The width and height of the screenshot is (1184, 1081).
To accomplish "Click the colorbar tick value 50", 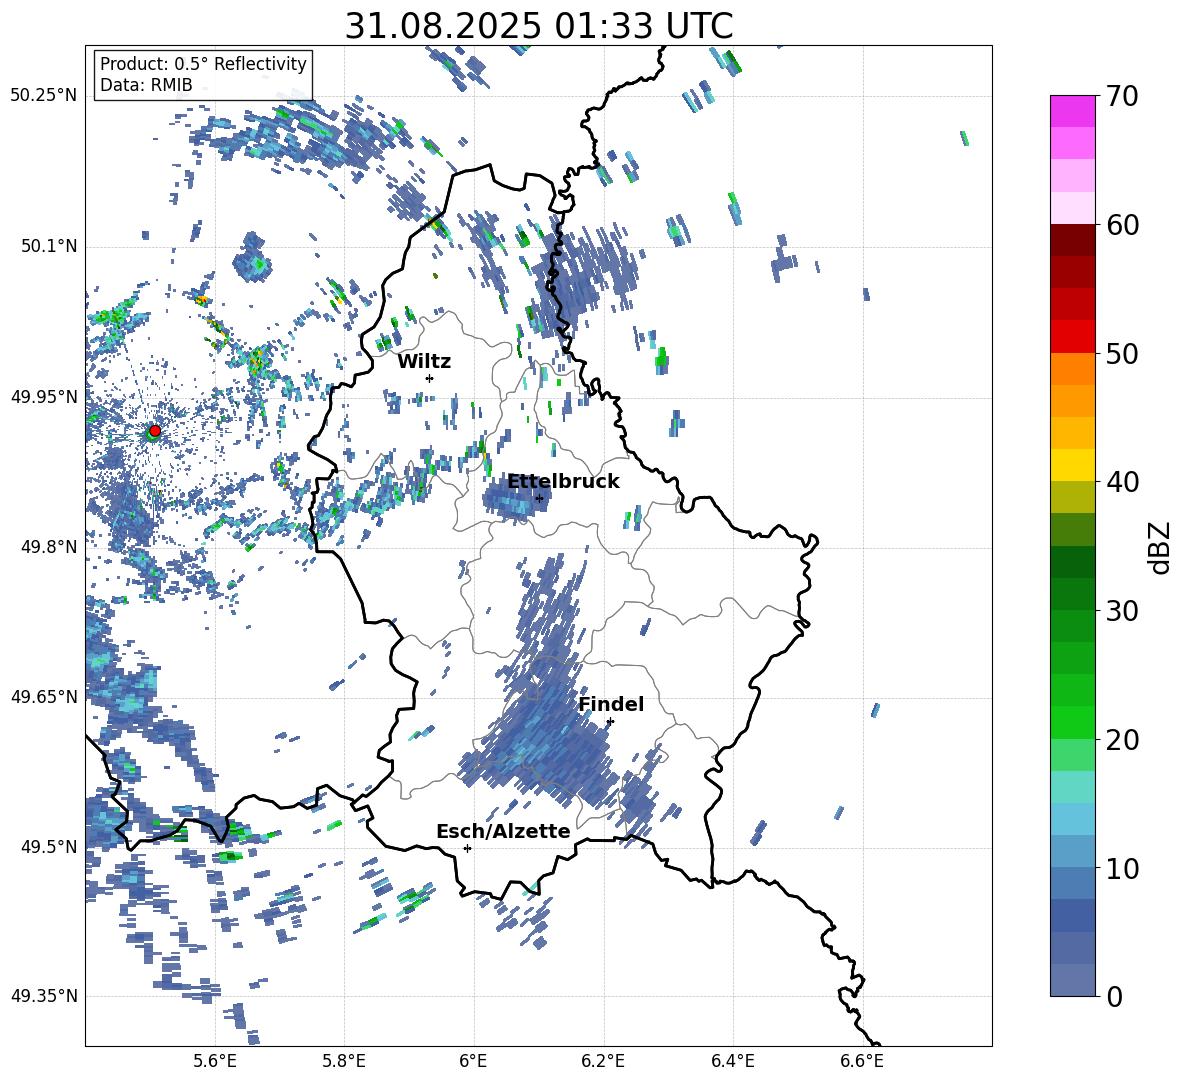I will tap(1121, 353).
